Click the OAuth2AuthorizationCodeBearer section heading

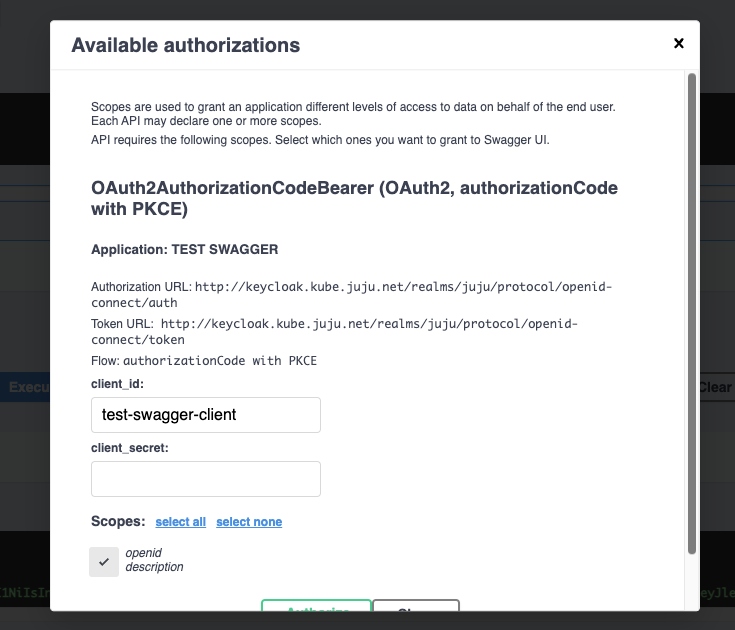354,198
